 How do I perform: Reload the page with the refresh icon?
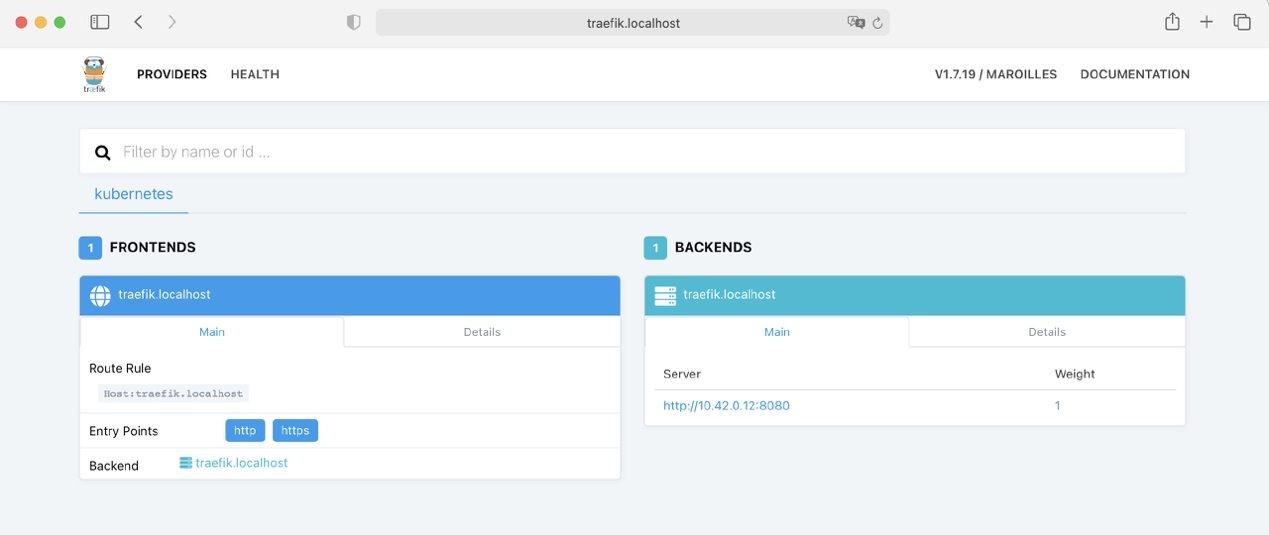[x=878, y=23]
